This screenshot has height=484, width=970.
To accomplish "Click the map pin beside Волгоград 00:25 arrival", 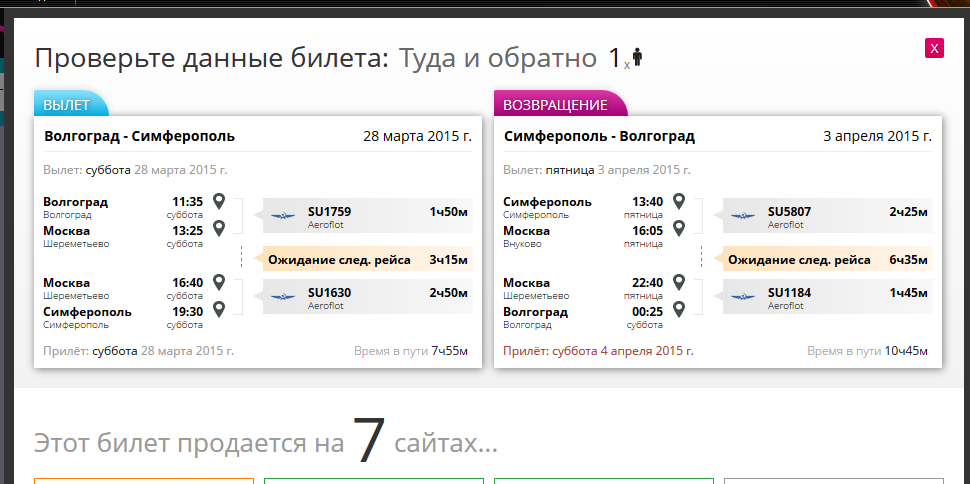I will (679, 310).
